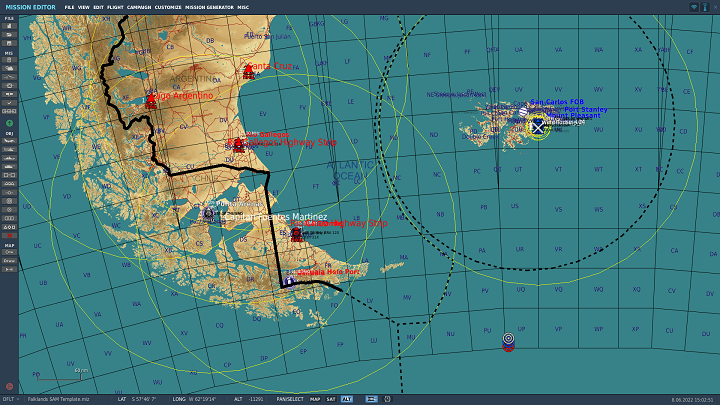Create a new mission from the FILE toolbar
Viewport: 720px width, 405px height.
pos(9,24)
